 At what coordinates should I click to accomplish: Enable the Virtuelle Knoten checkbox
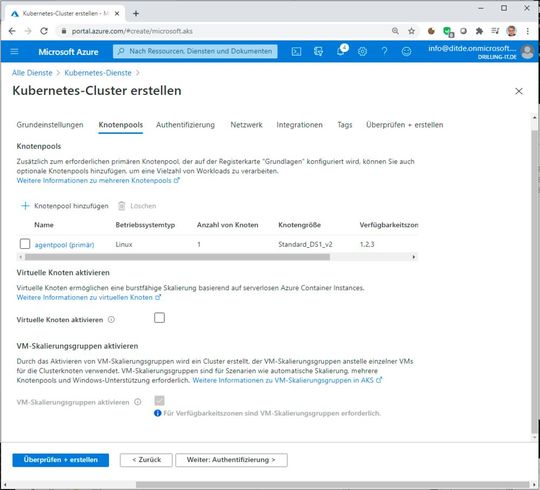coord(159,317)
